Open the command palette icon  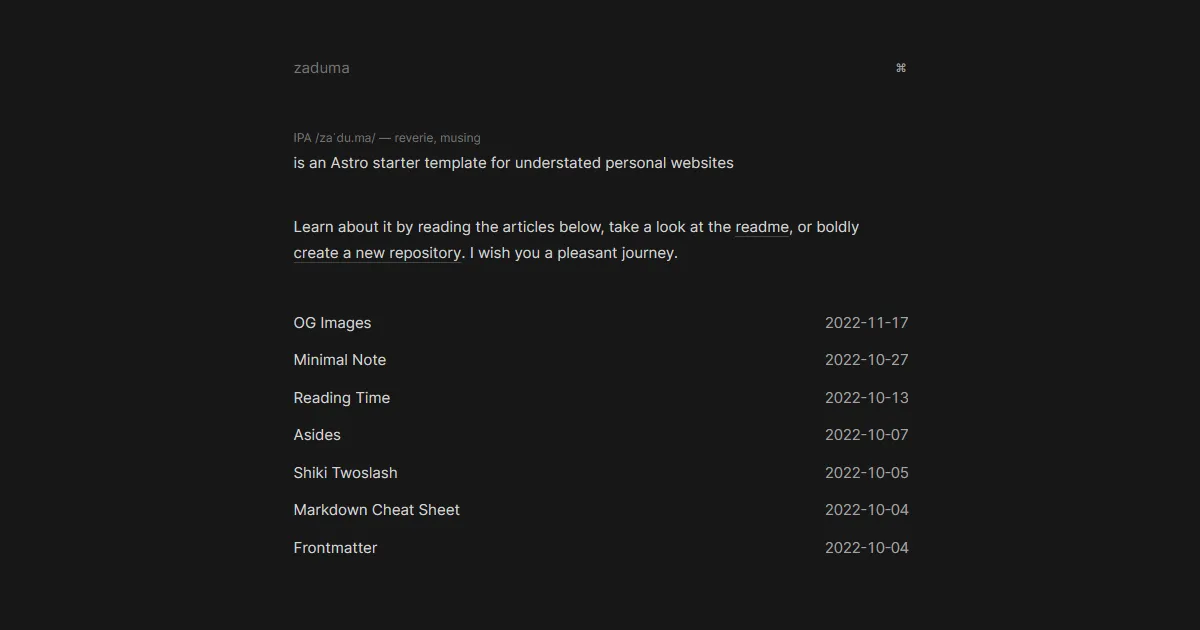[x=901, y=68]
